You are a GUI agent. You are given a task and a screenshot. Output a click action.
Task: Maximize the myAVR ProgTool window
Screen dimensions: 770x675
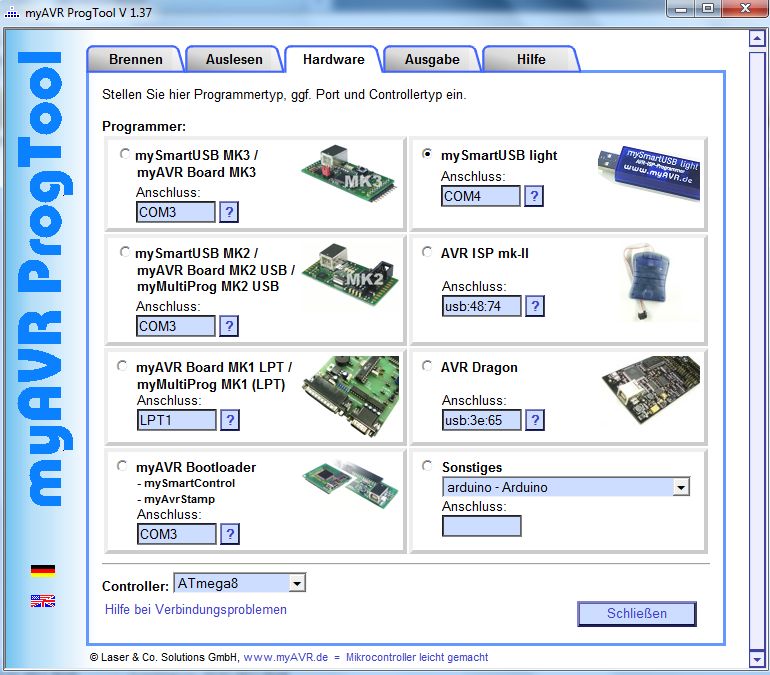pos(708,9)
